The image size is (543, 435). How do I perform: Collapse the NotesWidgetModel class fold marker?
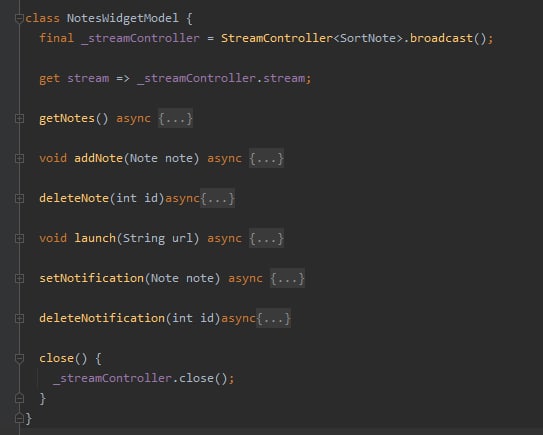point(19,18)
